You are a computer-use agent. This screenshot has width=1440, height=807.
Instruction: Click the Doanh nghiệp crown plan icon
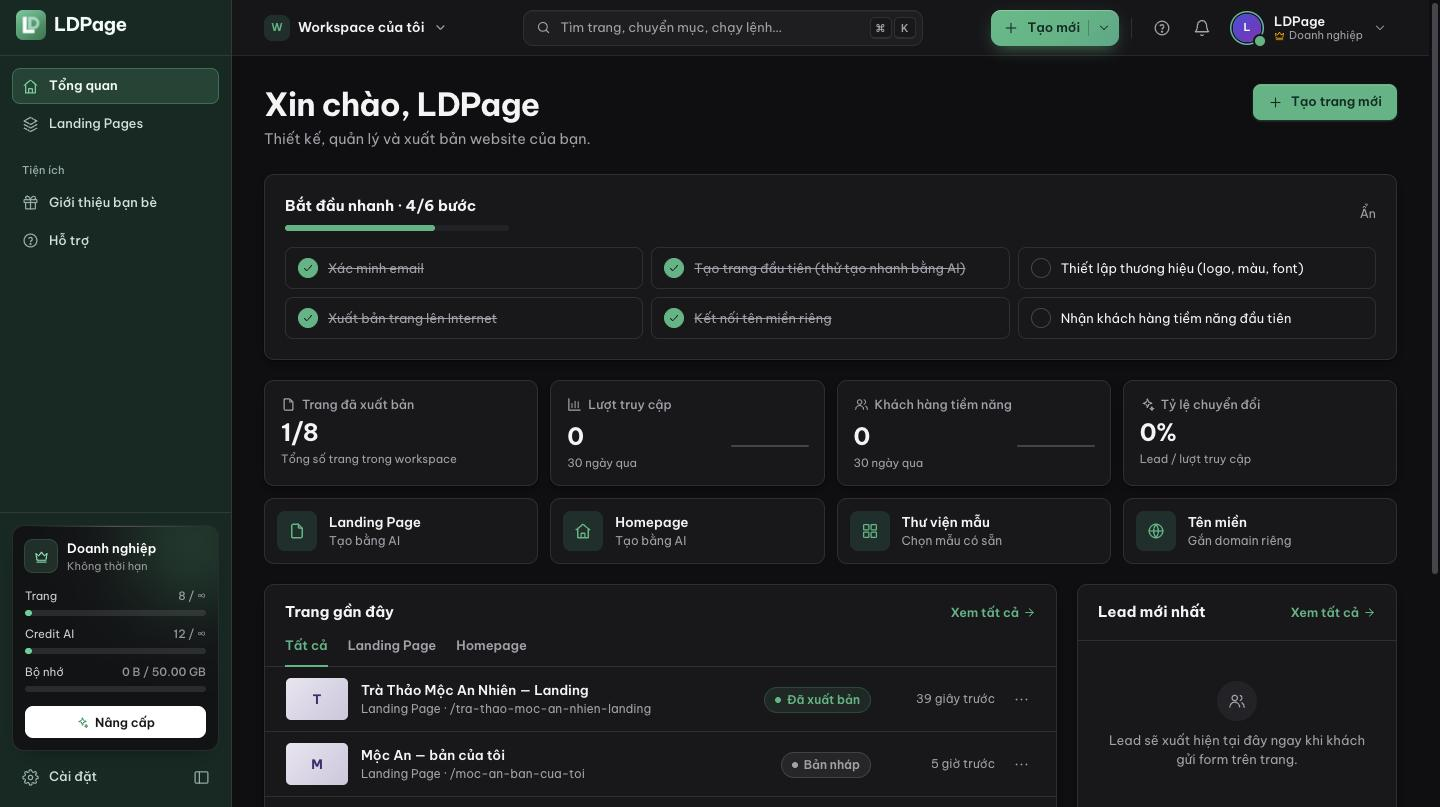[x=41, y=557]
